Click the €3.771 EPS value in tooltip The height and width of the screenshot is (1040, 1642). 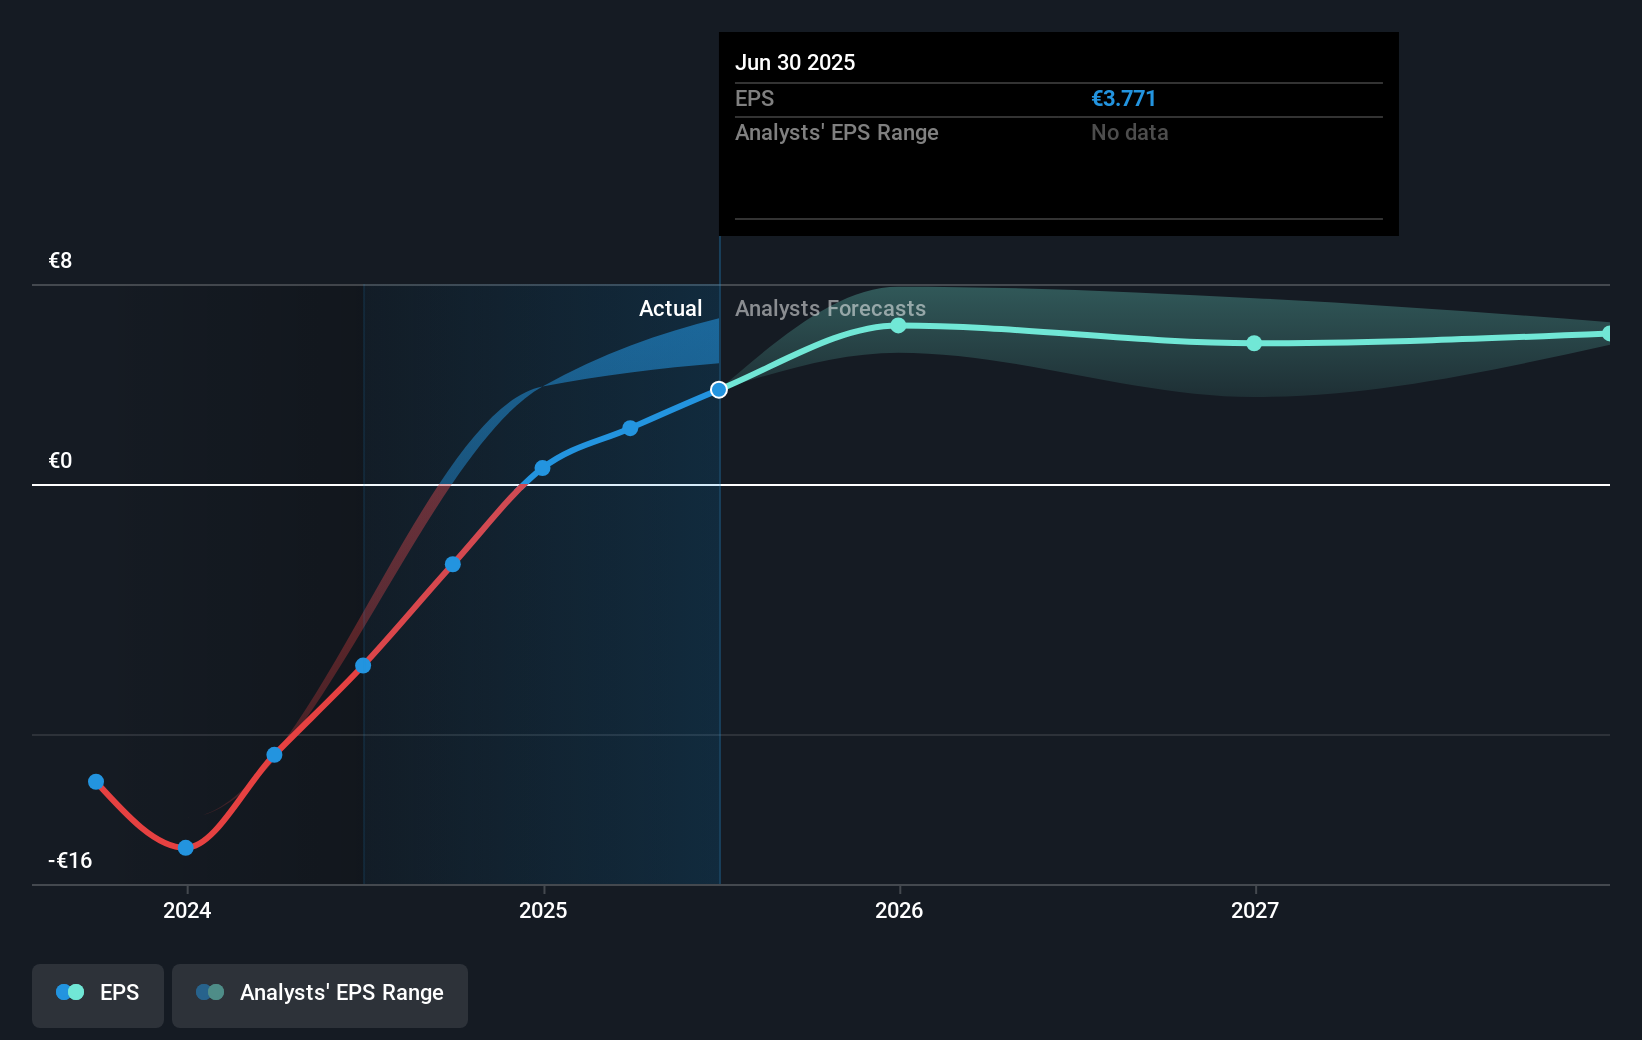[x=1123, y=98]
